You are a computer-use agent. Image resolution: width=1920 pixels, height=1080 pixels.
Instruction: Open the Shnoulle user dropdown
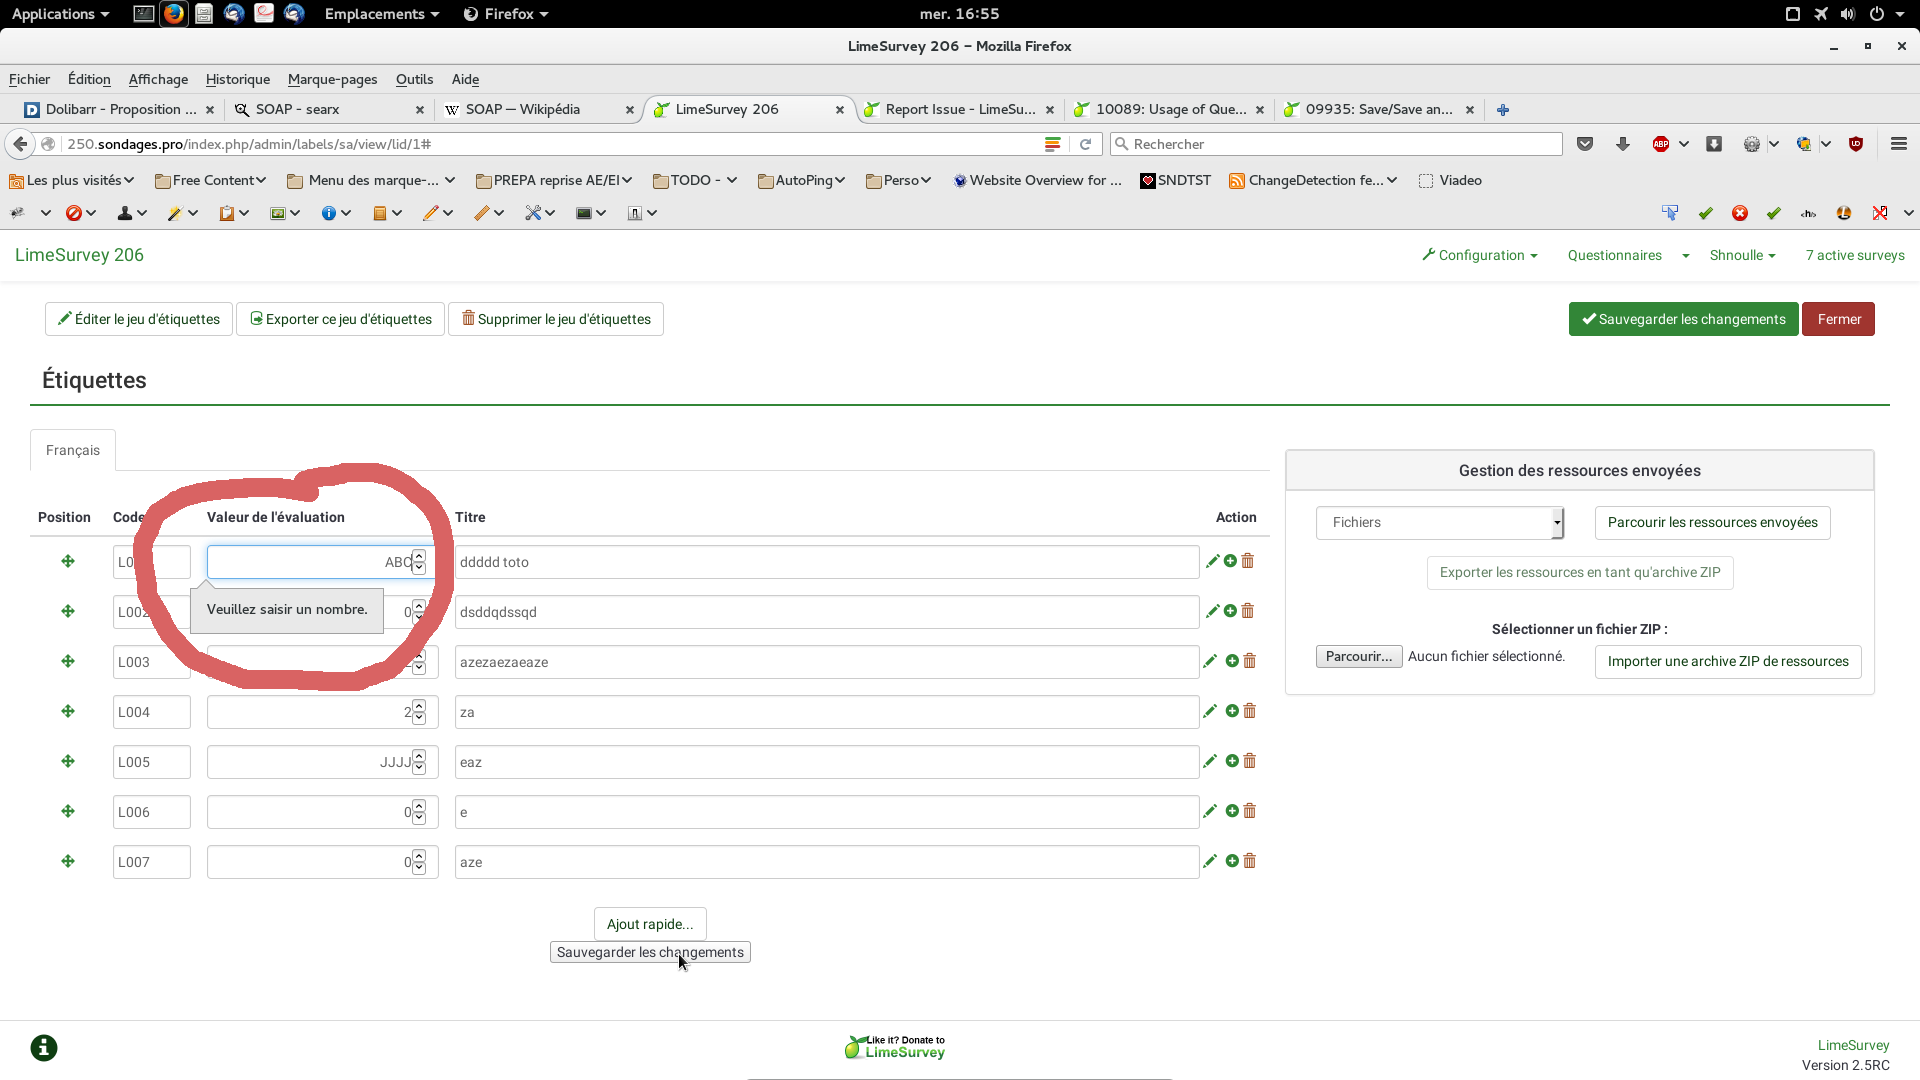click(1742, 255)
